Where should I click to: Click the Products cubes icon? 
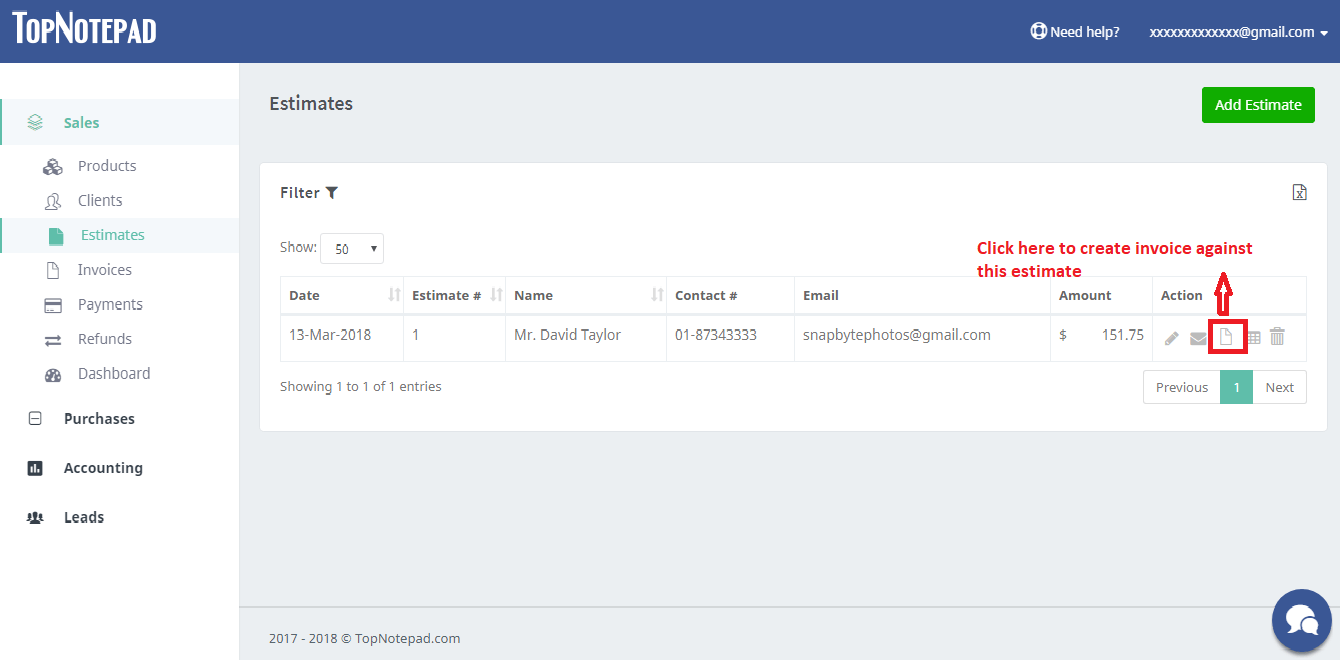pos(53,166)
